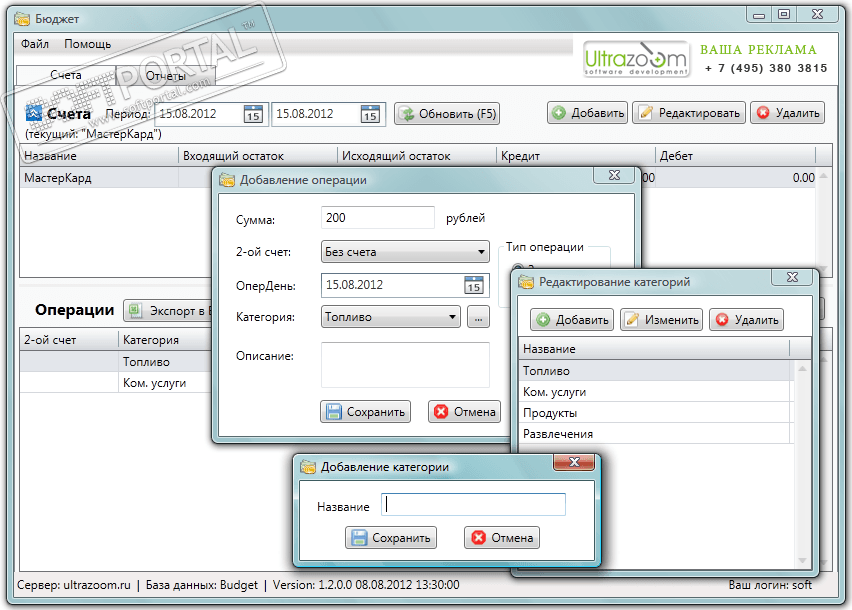Screen dimensions: 852x610
Task: Expand the 2-ой счет dropdown
Action: click(x=405, y=252)
